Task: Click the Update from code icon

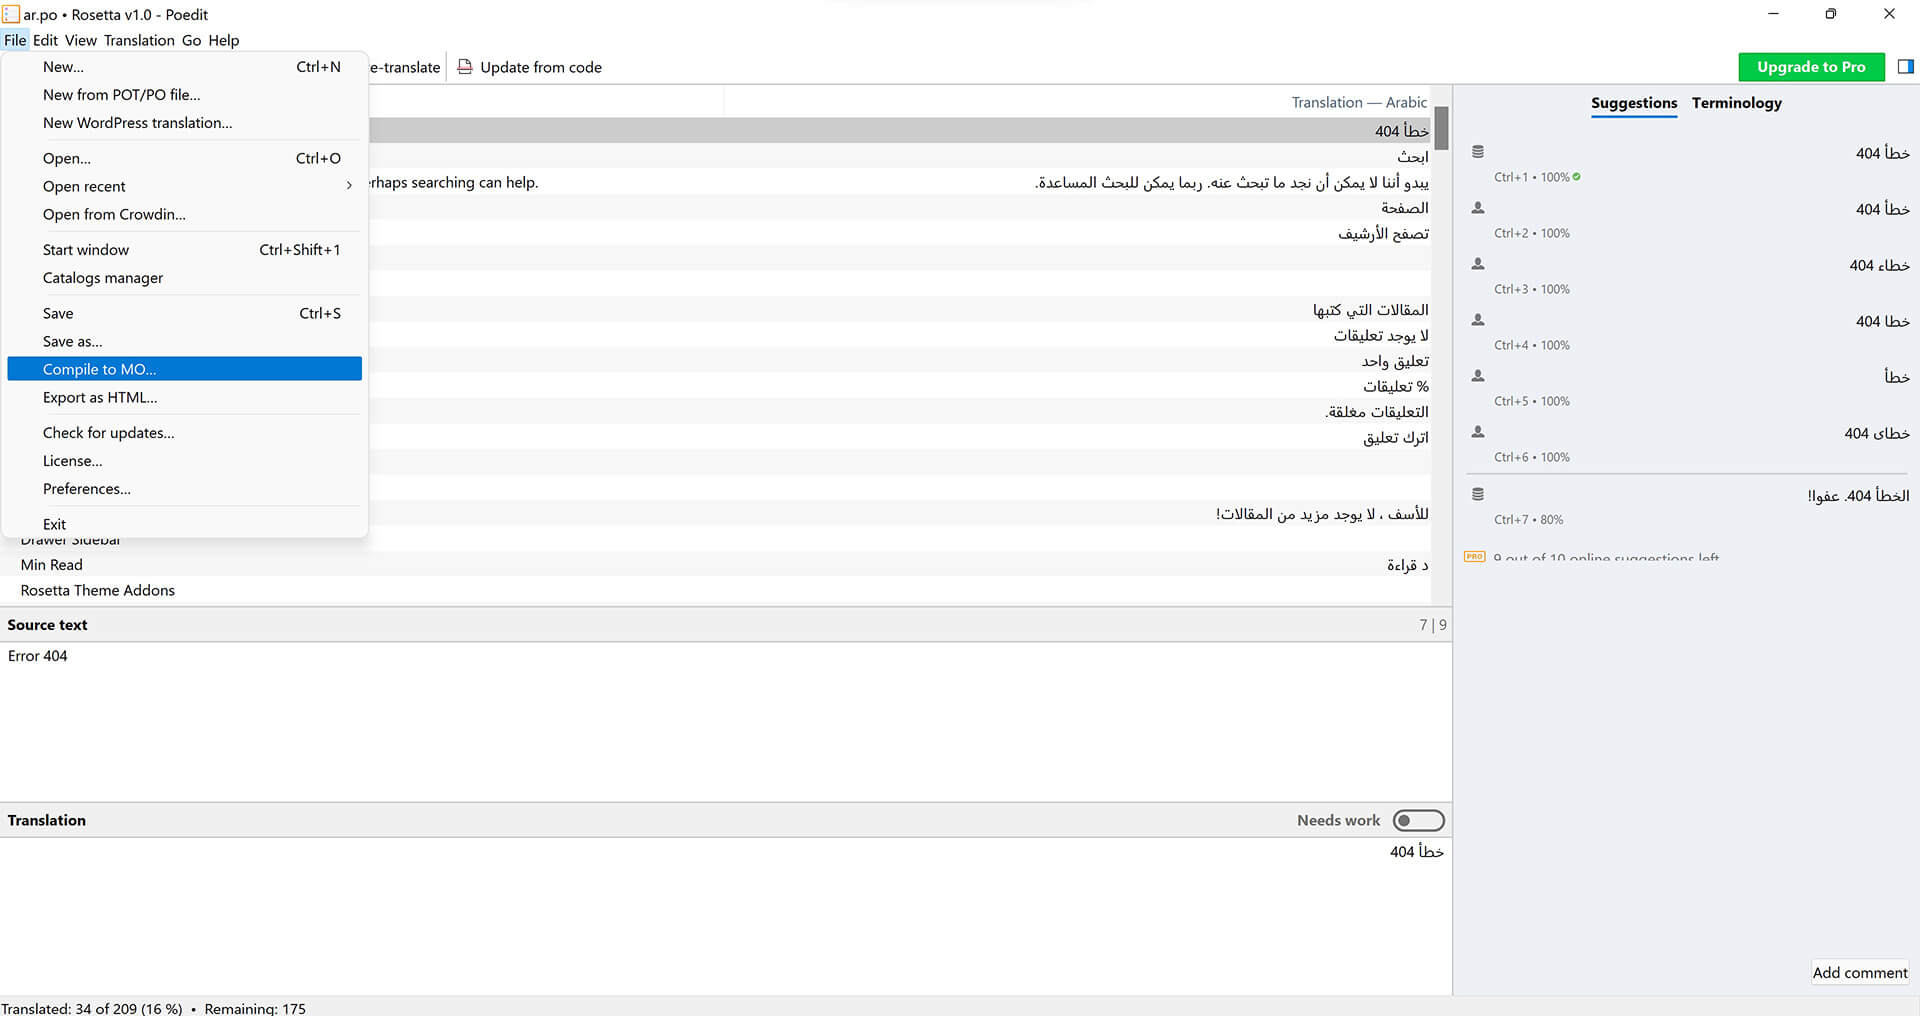Action: 465,67
